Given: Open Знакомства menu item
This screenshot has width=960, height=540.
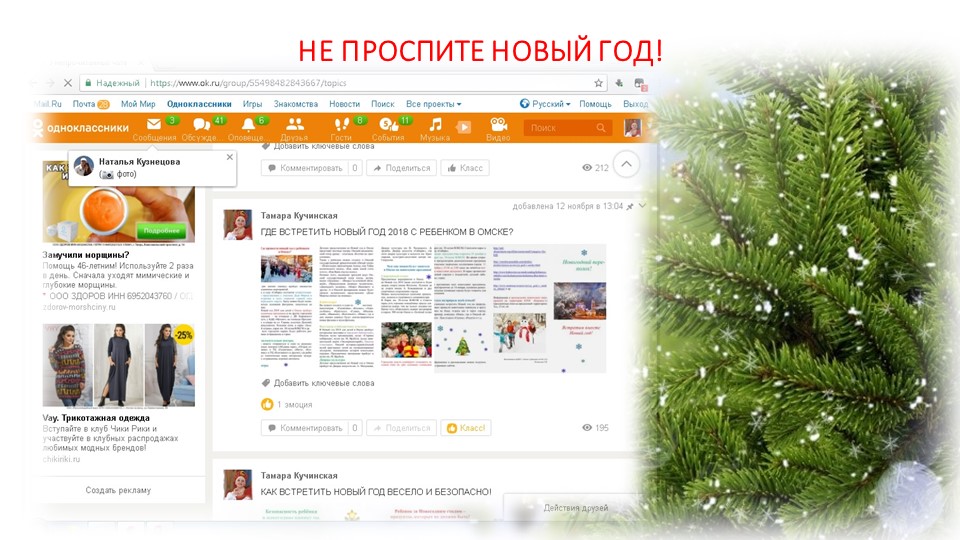Looking at the screenshot, I should [296, 104].
